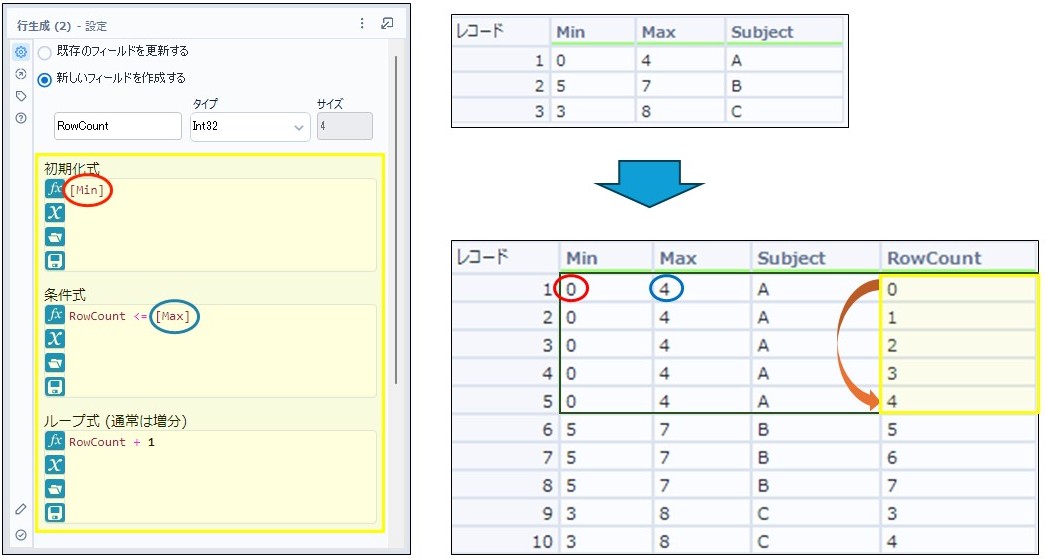
Task: Click the fx functions icon in 初期化式
Action: coord(55,189)
